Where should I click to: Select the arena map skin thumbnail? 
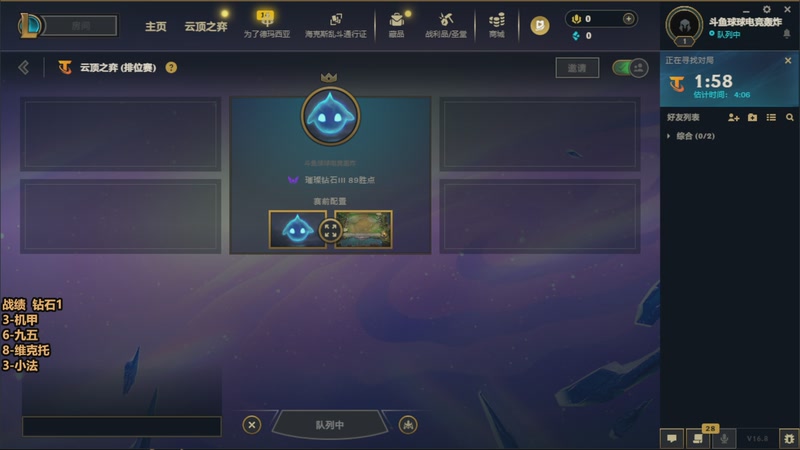click(x=363, y=230)
